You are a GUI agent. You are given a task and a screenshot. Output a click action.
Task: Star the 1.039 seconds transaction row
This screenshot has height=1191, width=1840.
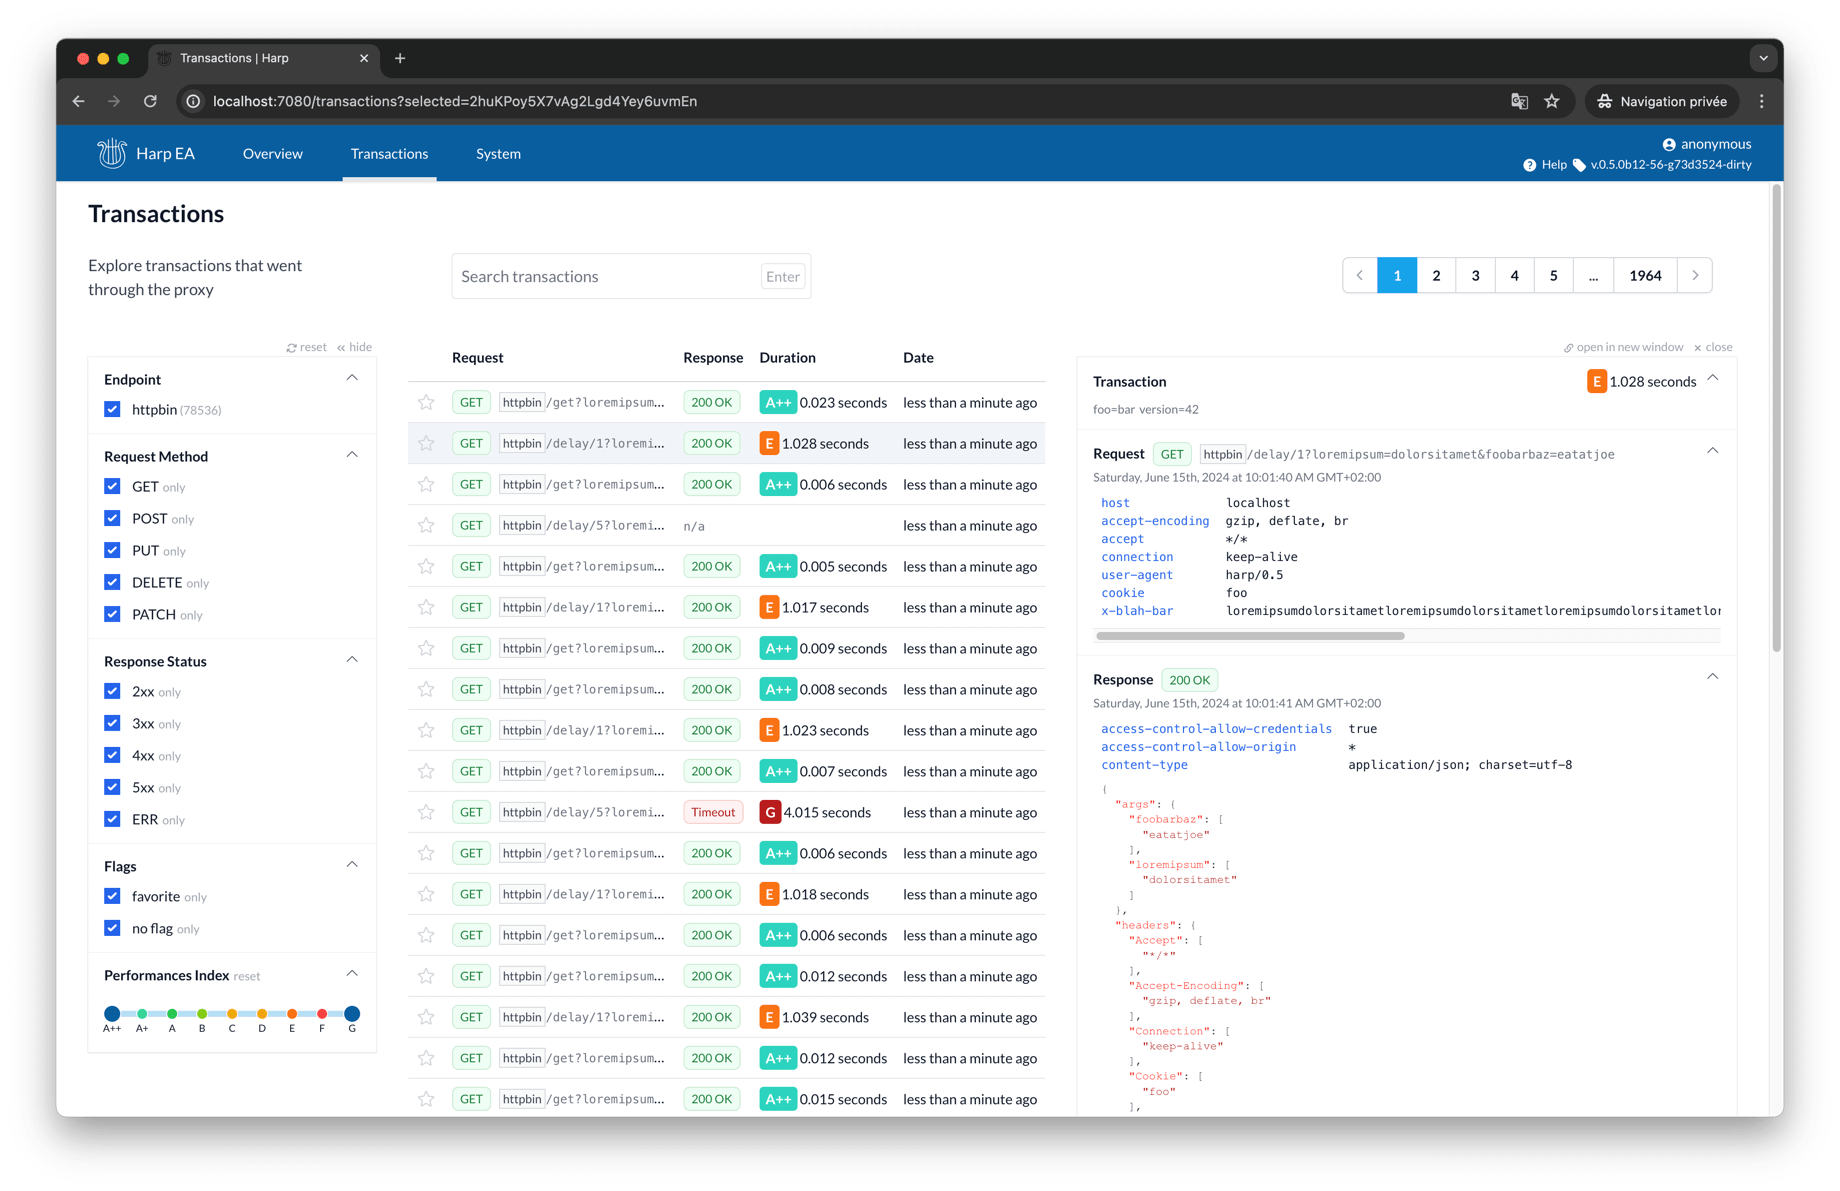tap(426, 1017)
